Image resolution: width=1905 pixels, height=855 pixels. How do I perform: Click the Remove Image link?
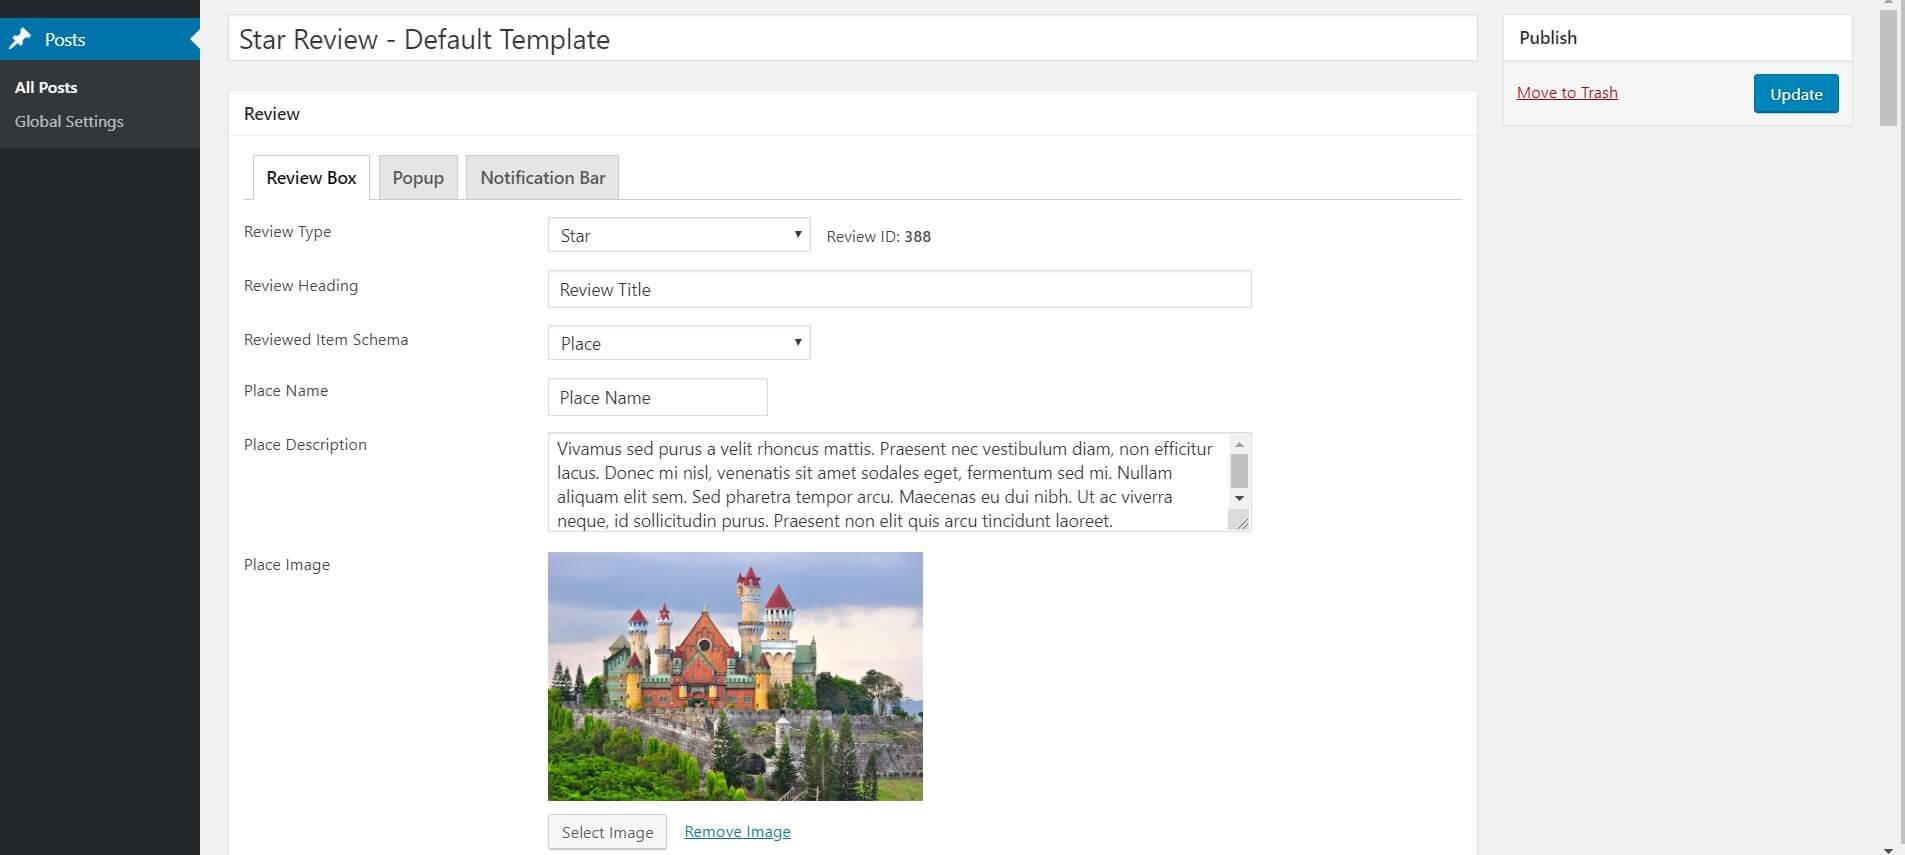[737, 832]
